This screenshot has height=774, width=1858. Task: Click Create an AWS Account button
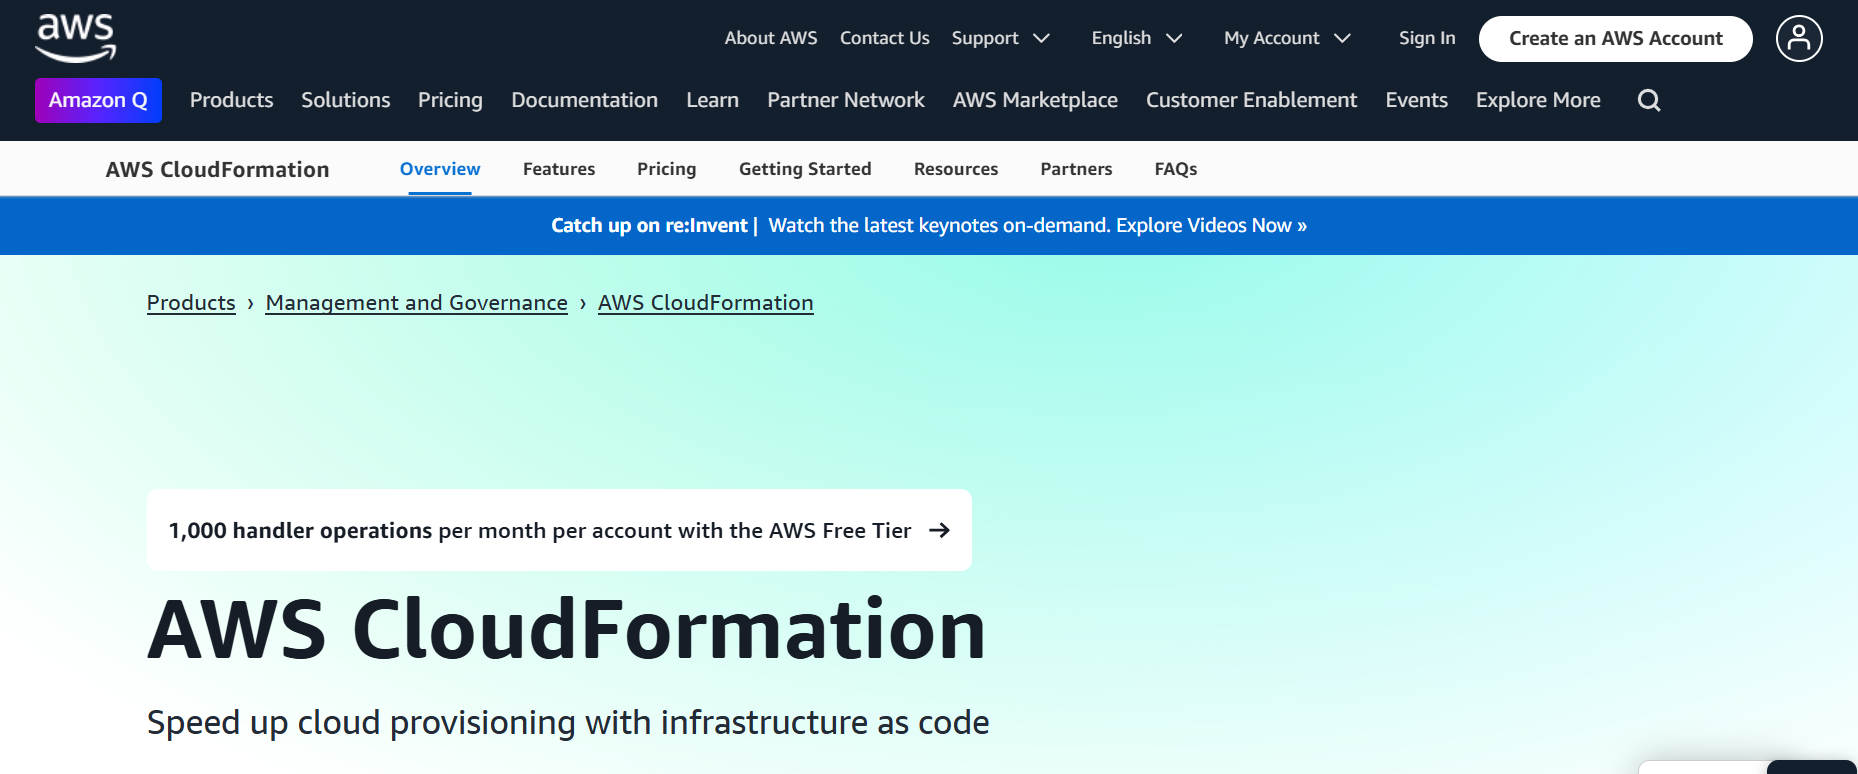pos(1615,39)
